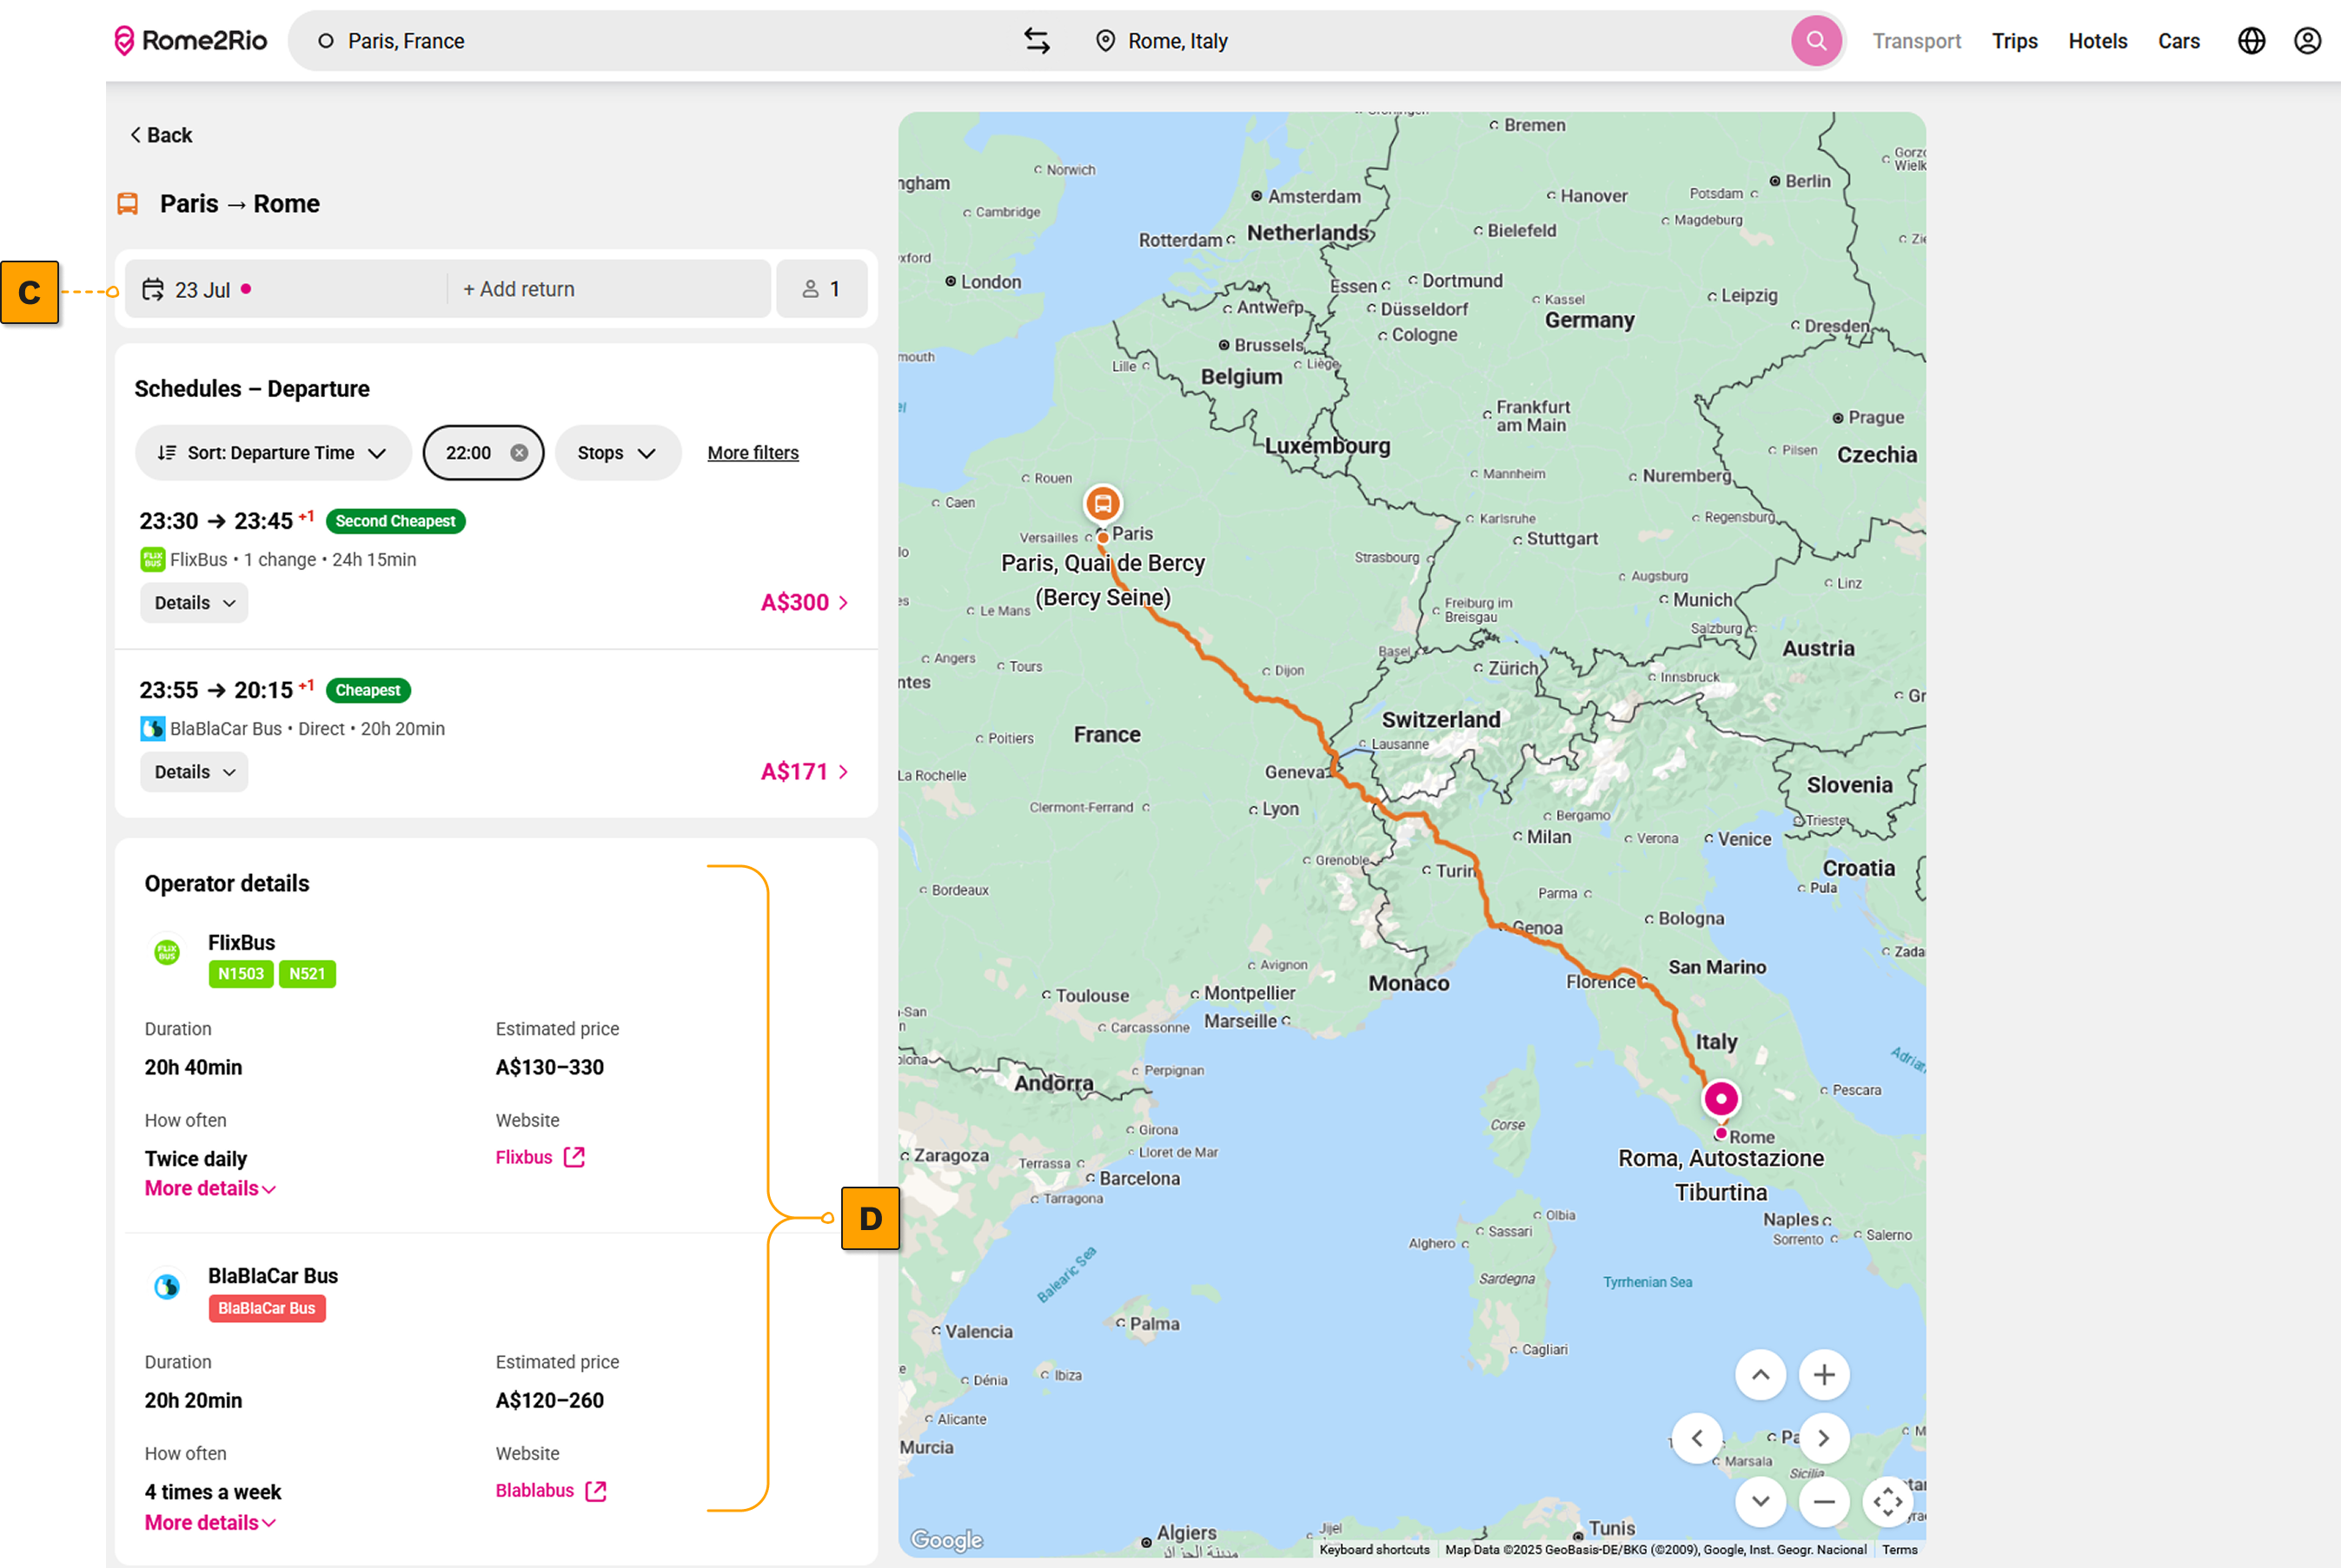Viewport: 2341px width, 1568px height.
Task: Expand Details for the FlixBus schedule
Action: [x=194, y=603]
